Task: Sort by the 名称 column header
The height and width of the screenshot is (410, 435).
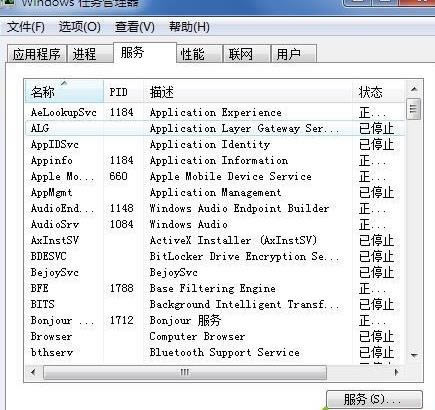Action: (x=64, y=91)
